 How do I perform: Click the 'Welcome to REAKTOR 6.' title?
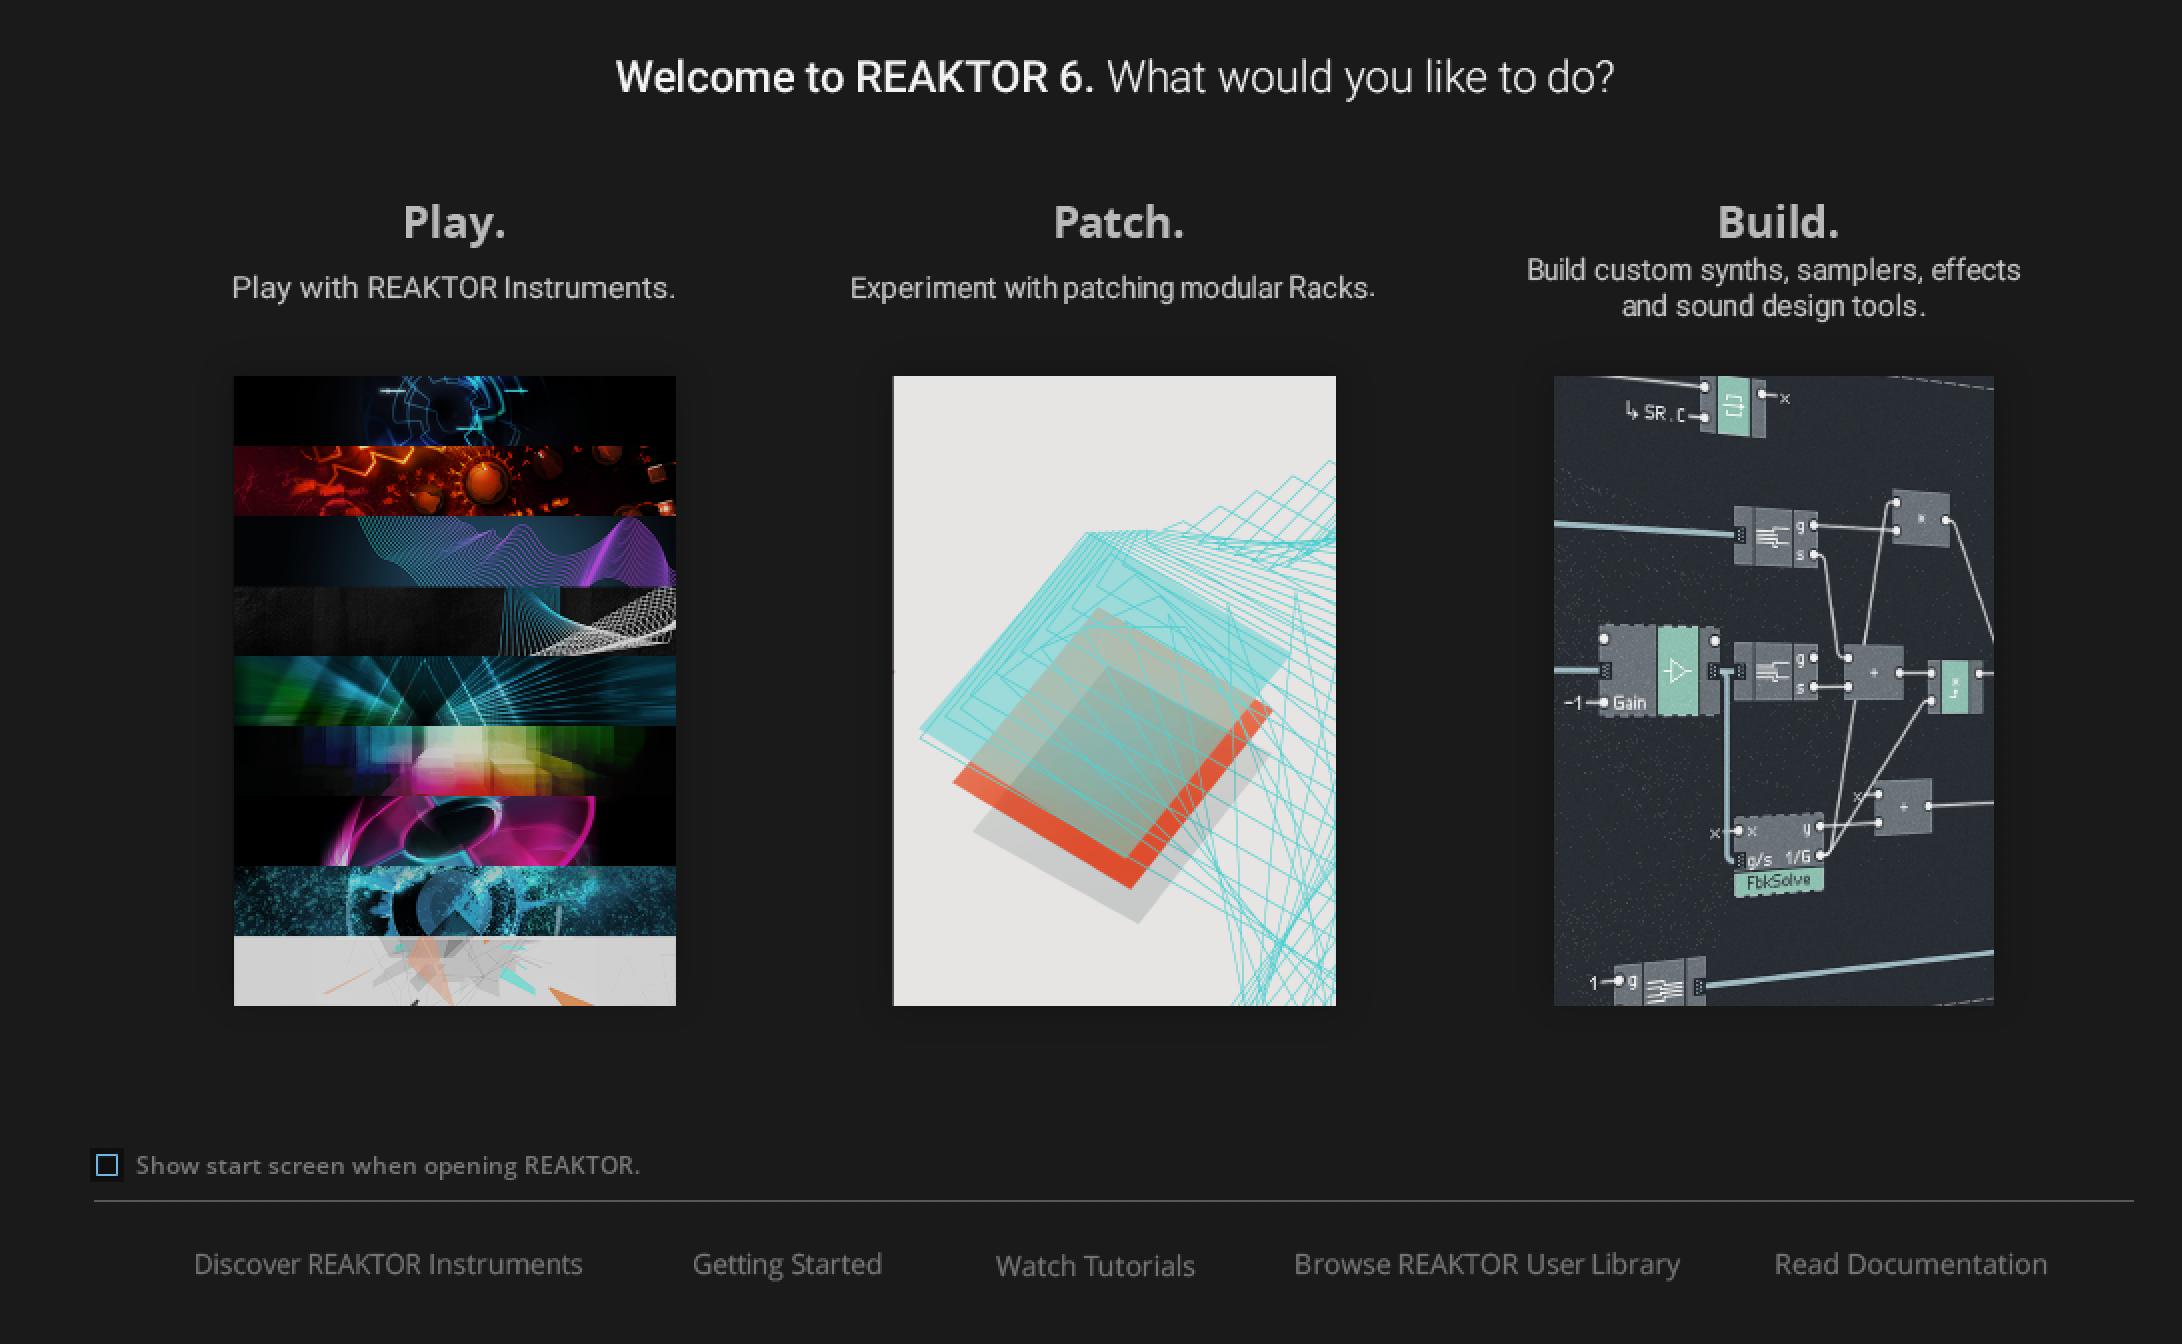pos(855,77)
